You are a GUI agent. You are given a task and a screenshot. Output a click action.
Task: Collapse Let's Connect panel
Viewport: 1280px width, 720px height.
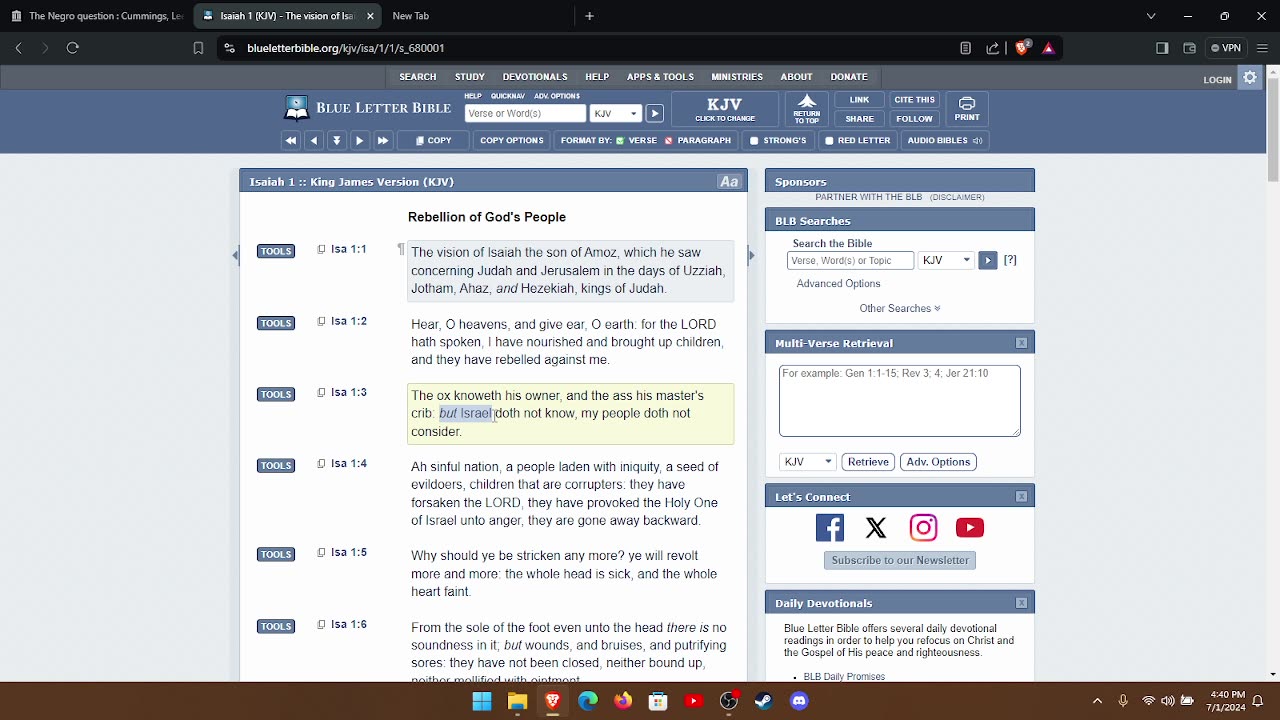(x=1021, y=497)
